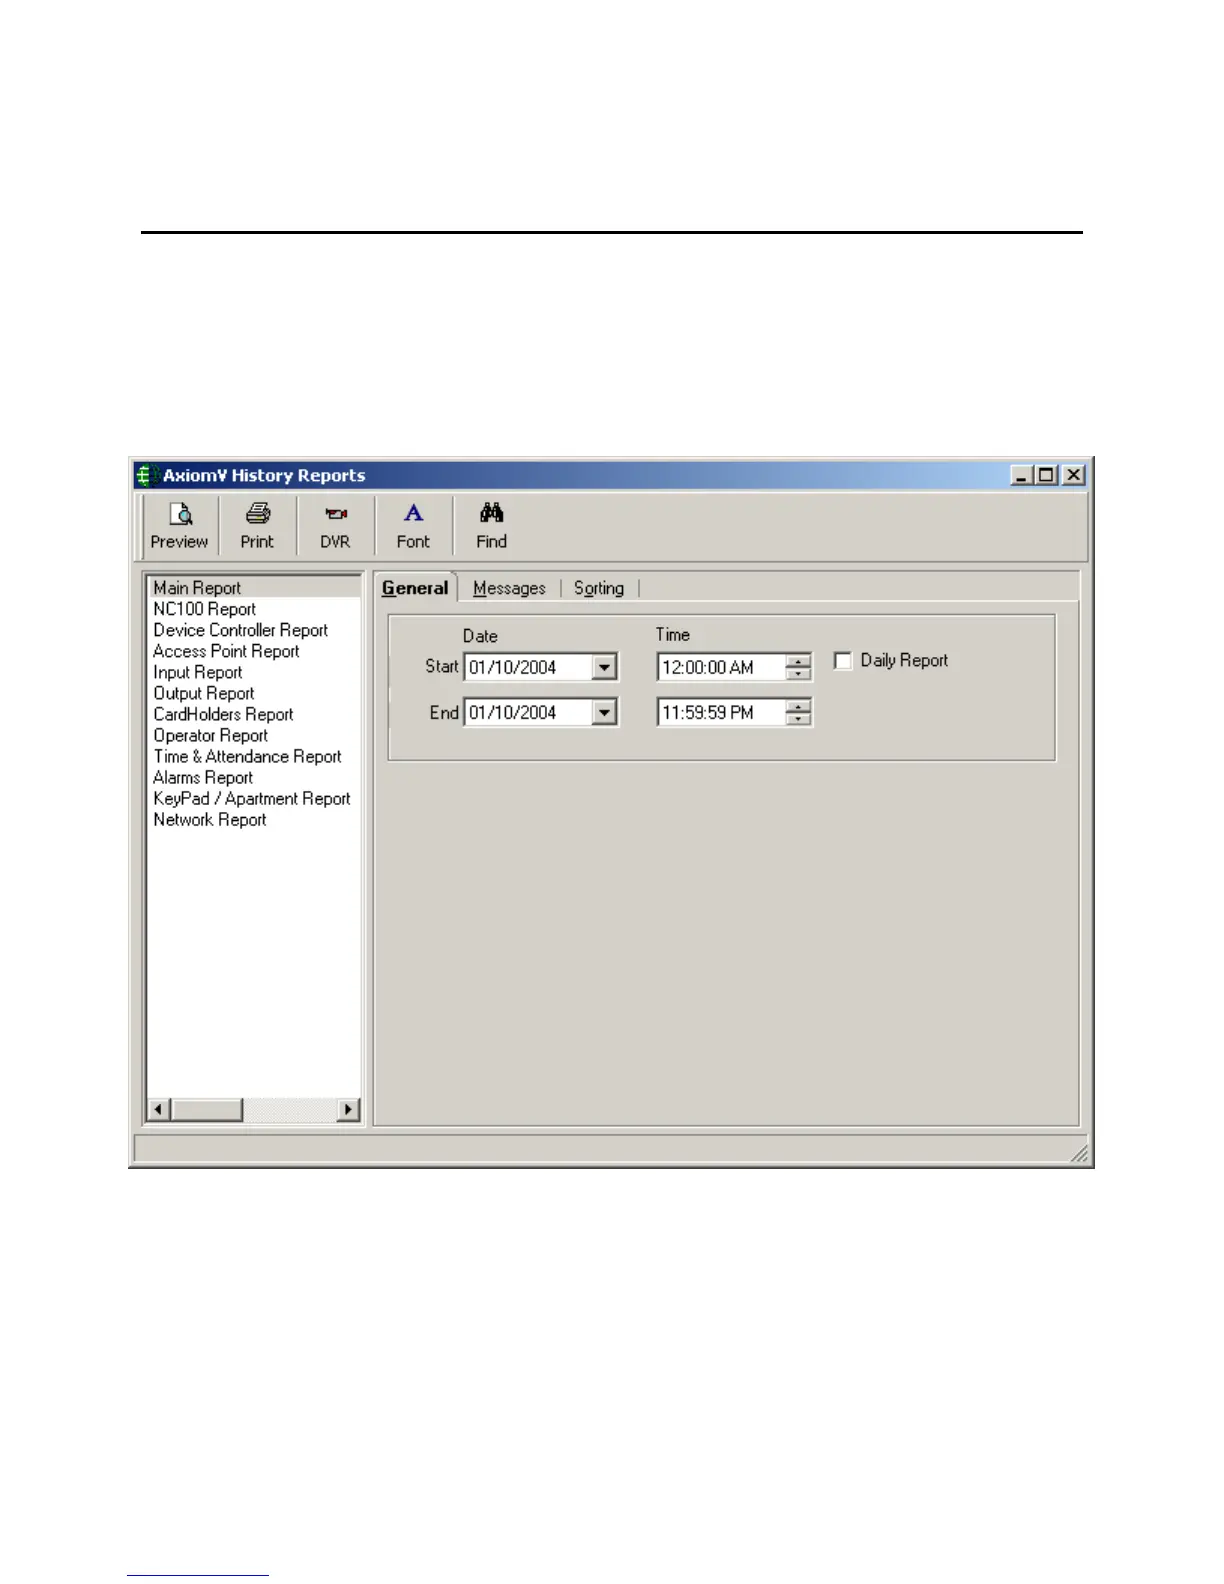Click the Preview toolbar icon
1224x1584 pixels.
(180, 526)
